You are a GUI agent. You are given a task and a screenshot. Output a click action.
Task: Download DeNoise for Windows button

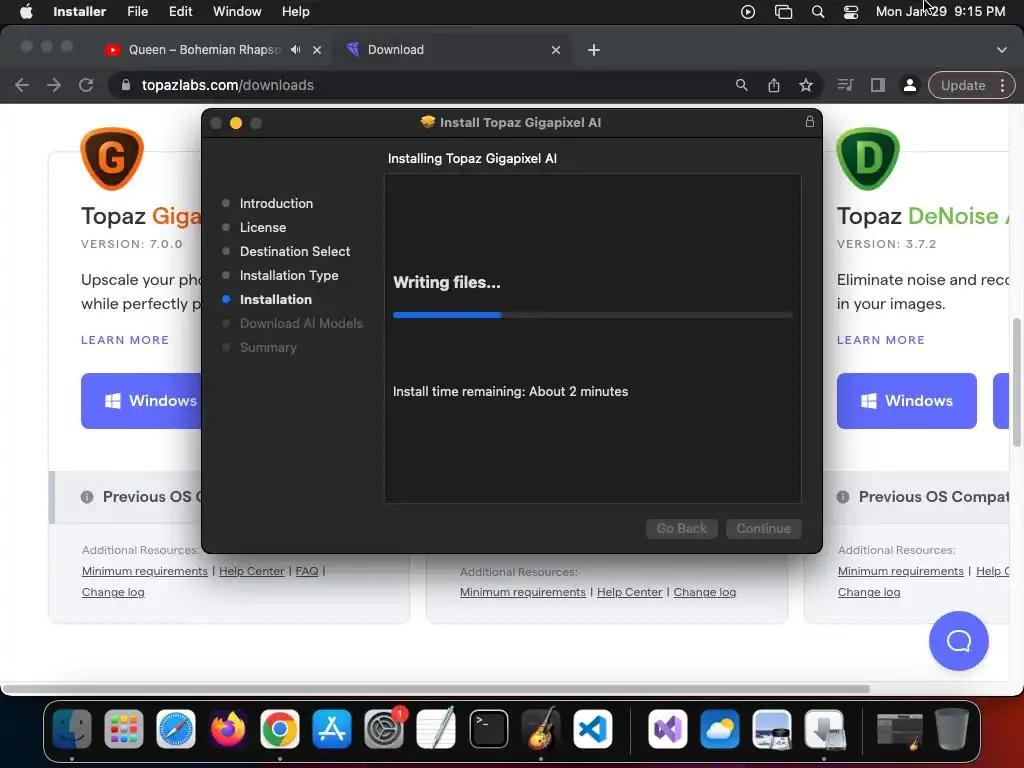[906, 401]
